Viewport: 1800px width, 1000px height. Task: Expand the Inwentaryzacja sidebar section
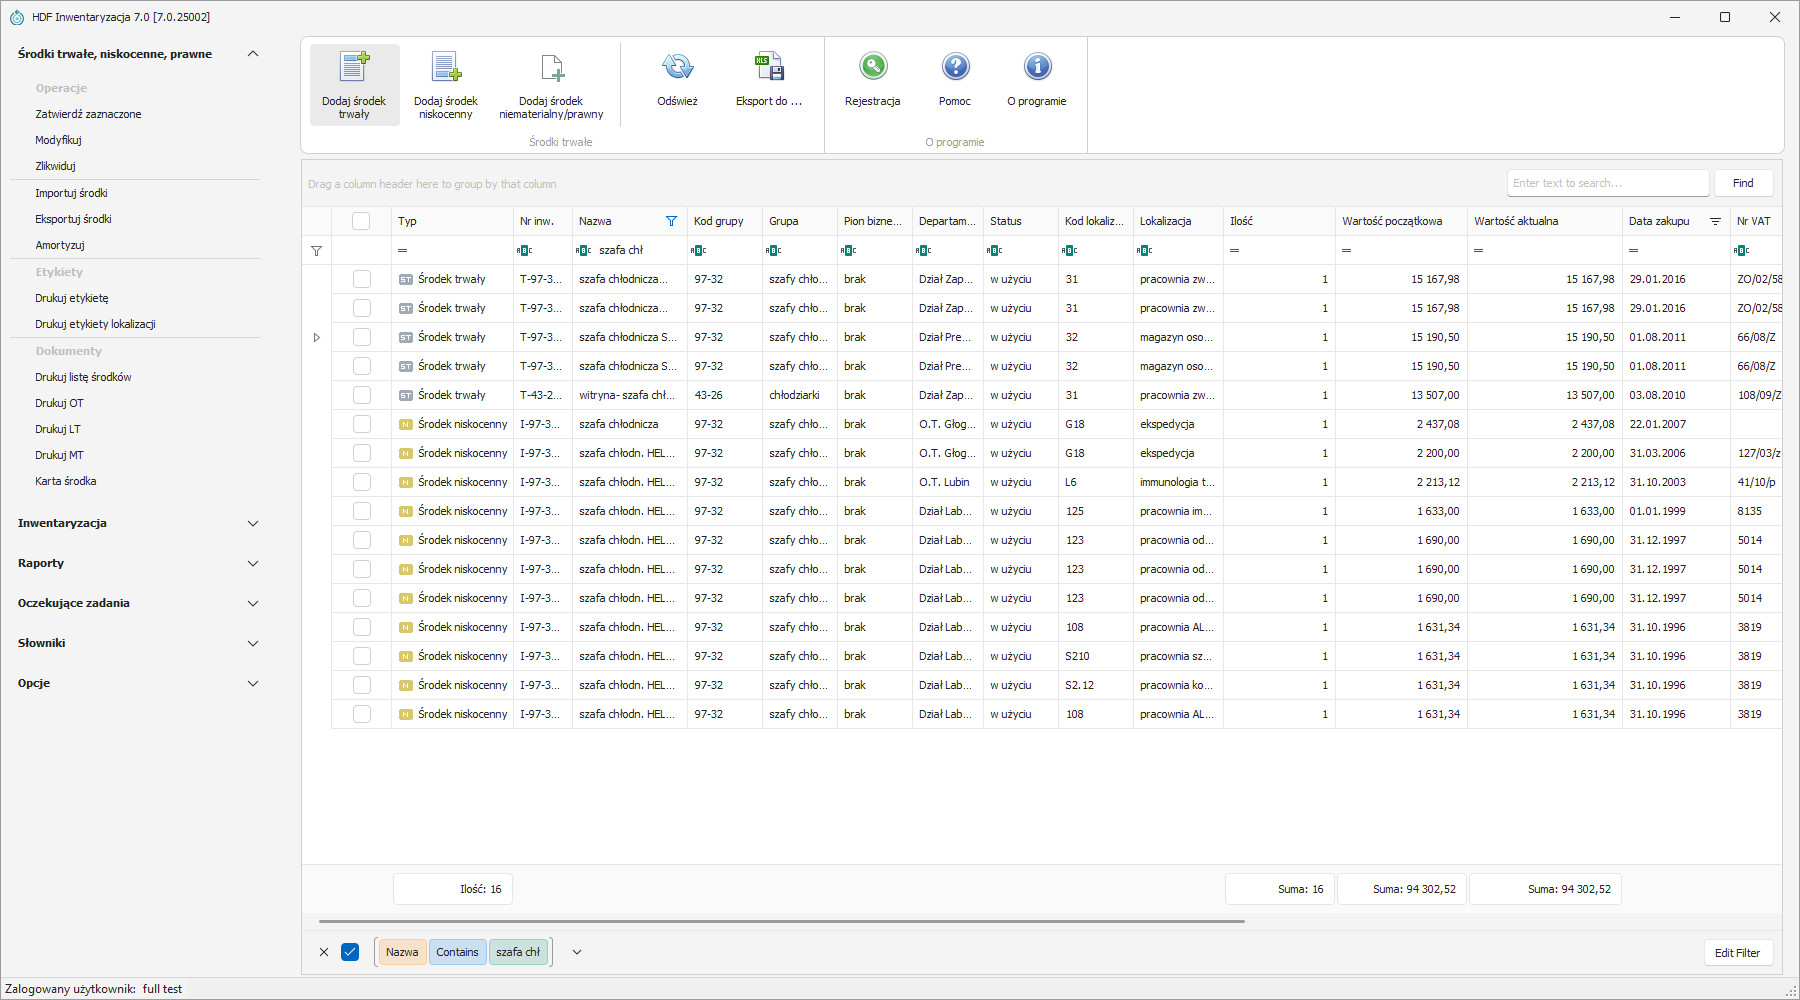[253, 523]
